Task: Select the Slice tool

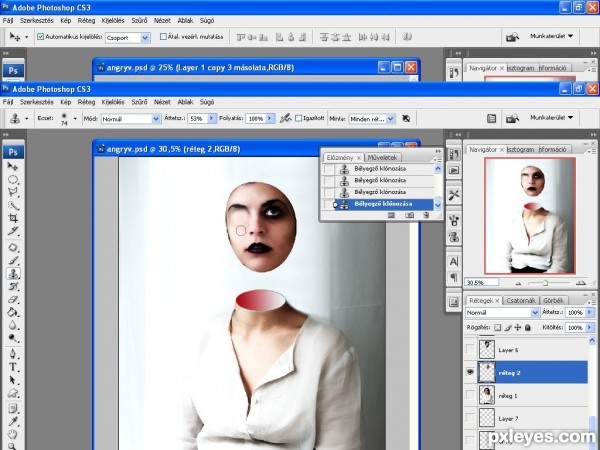Action: pyautogui.click(x=13, y=231)
